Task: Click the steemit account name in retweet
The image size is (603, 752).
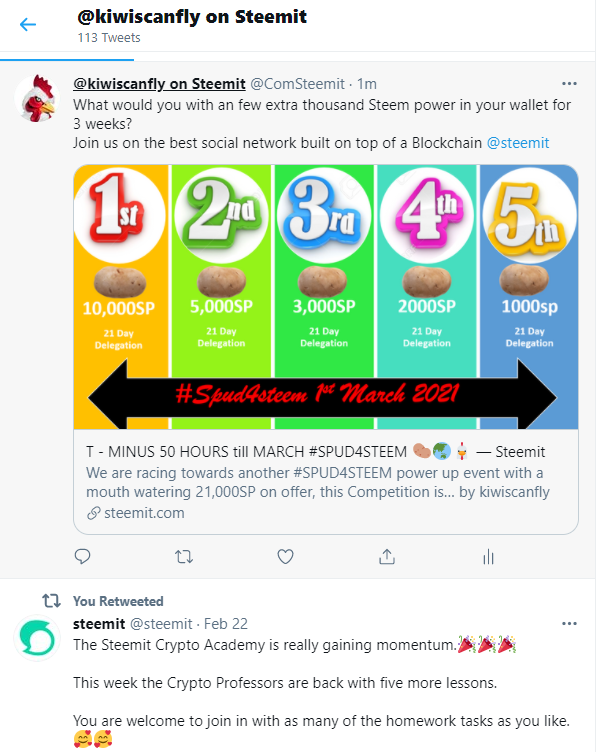Action: coord(99,624)
